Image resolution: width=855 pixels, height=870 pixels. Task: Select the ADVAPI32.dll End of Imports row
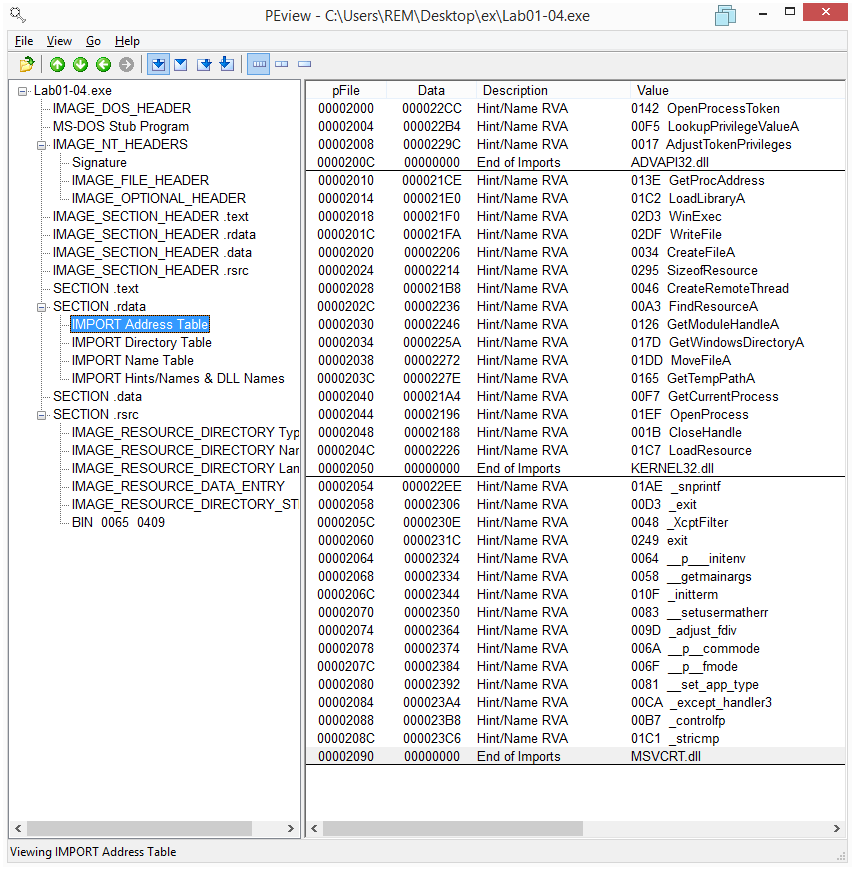pyautogui.click(x=575, y=163)
